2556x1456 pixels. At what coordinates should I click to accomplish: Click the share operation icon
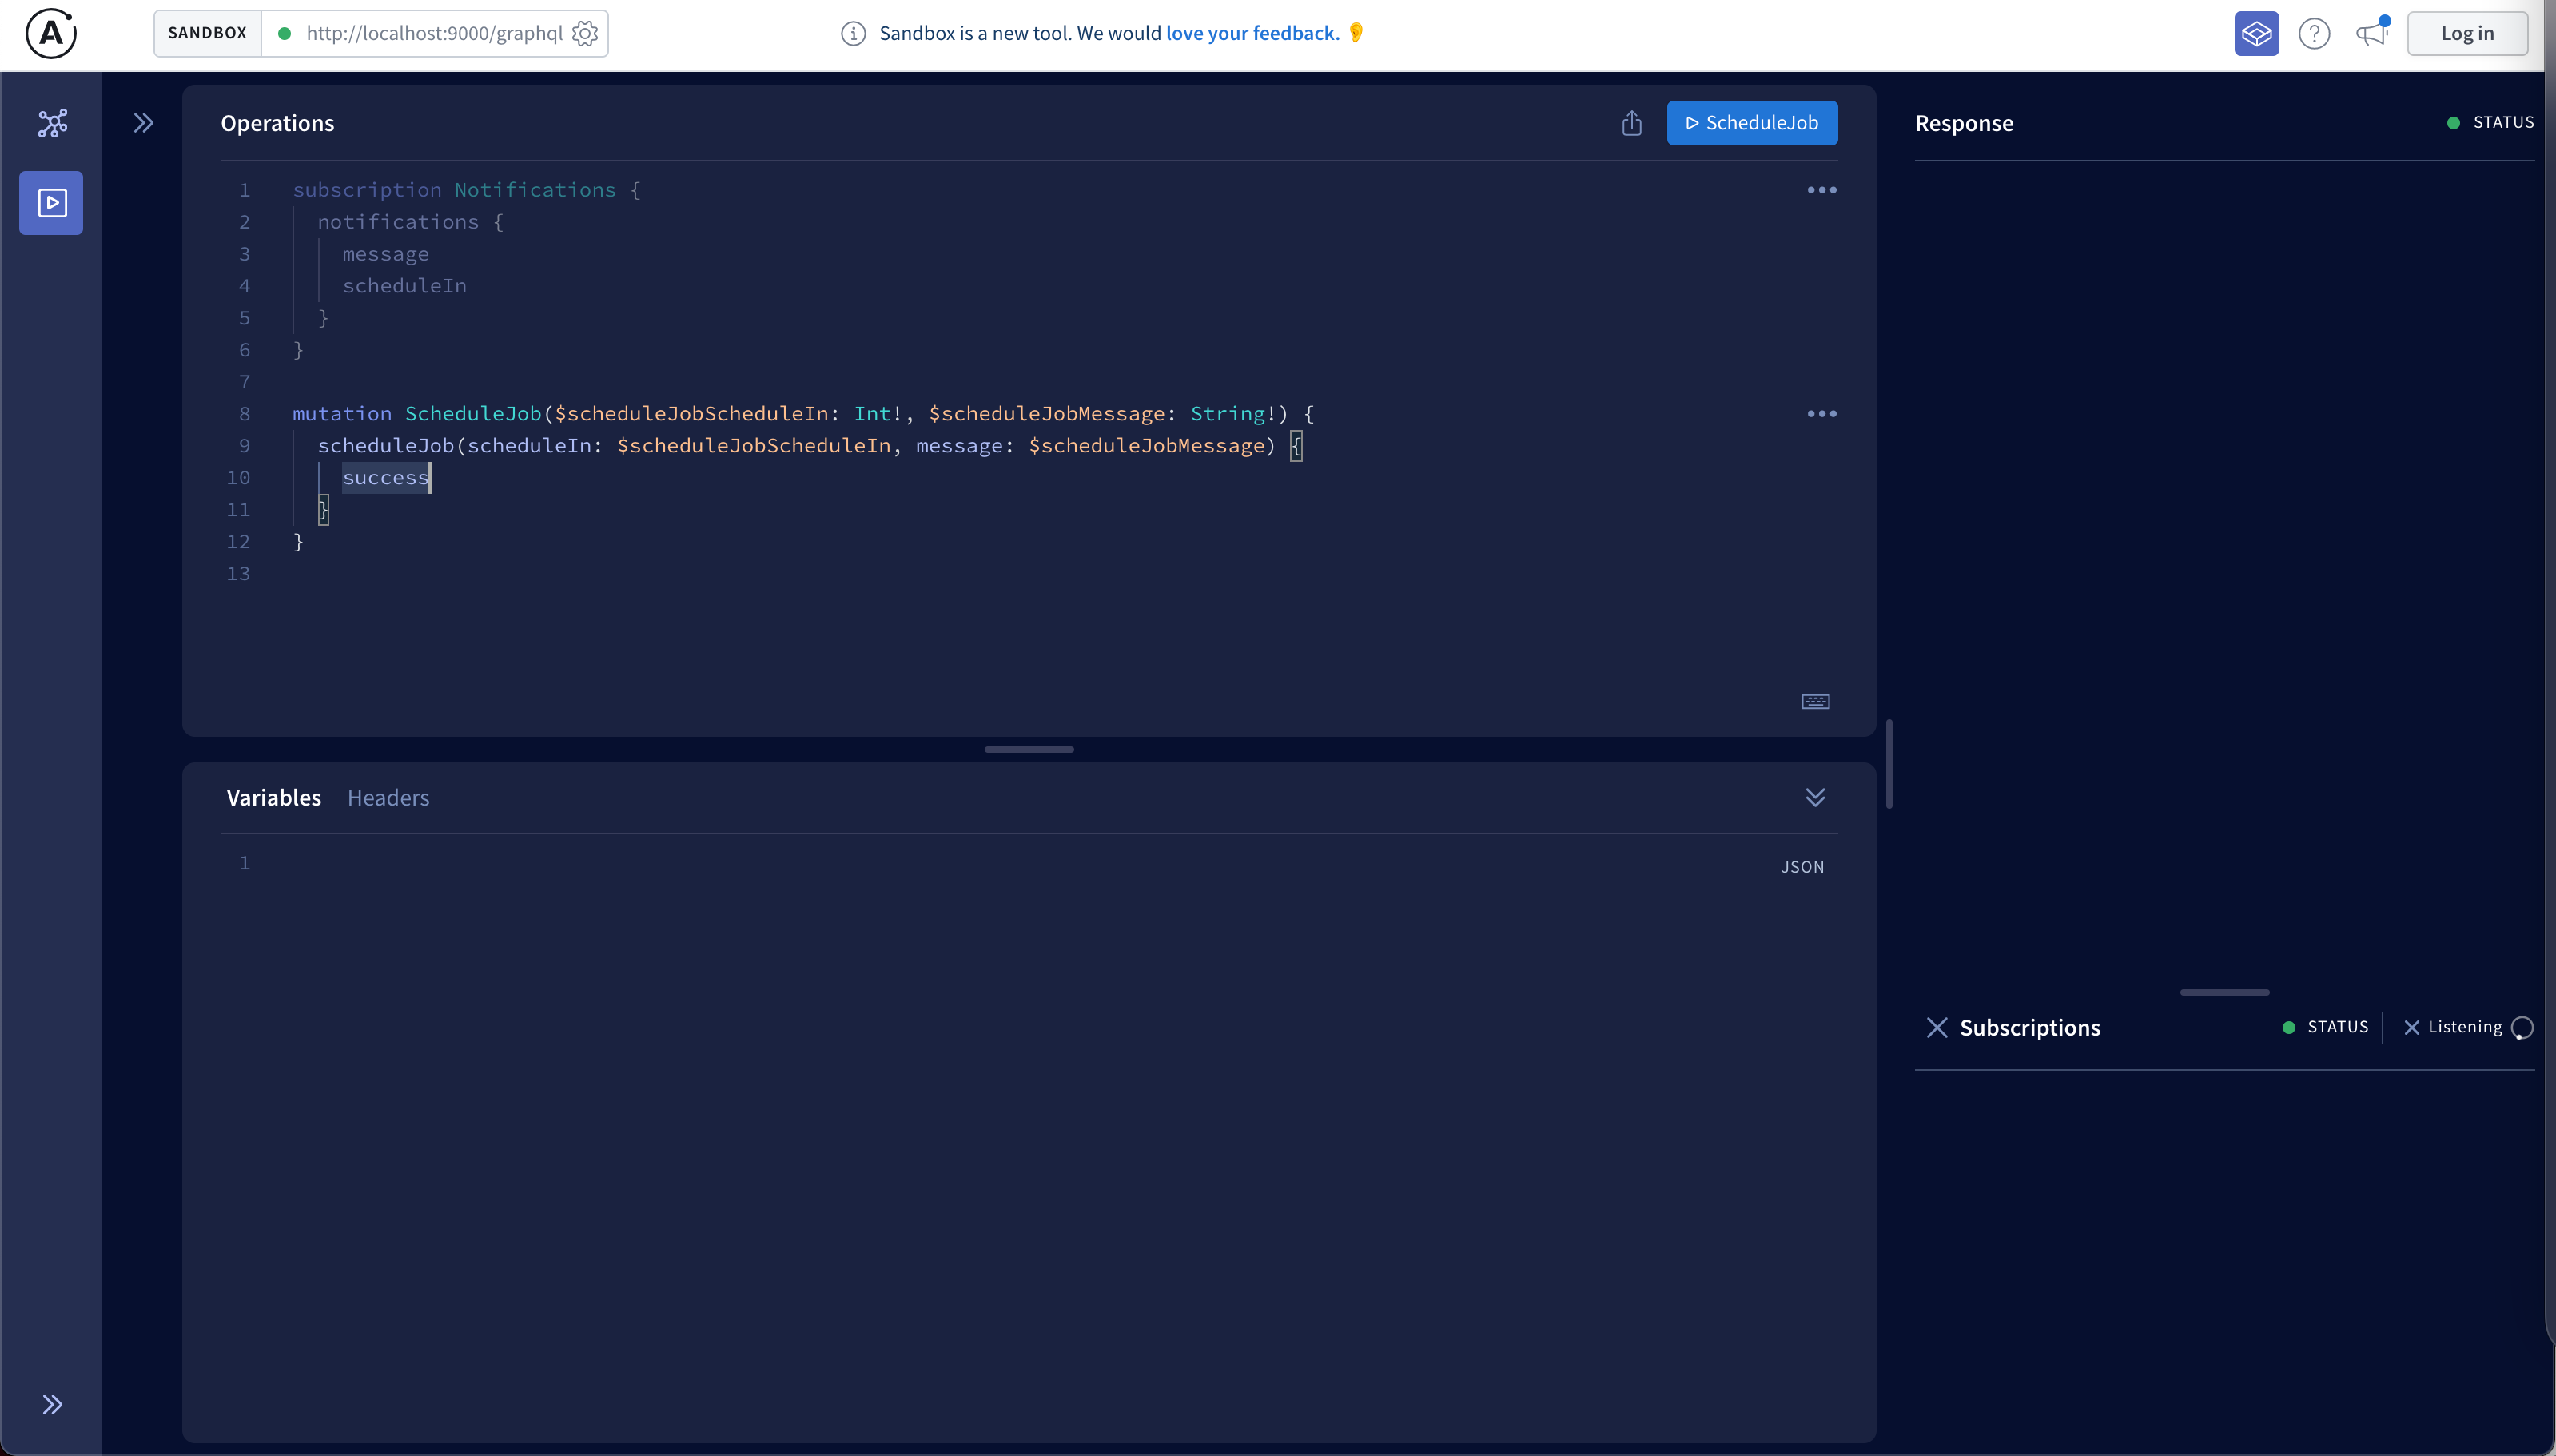click(1631, 123)
